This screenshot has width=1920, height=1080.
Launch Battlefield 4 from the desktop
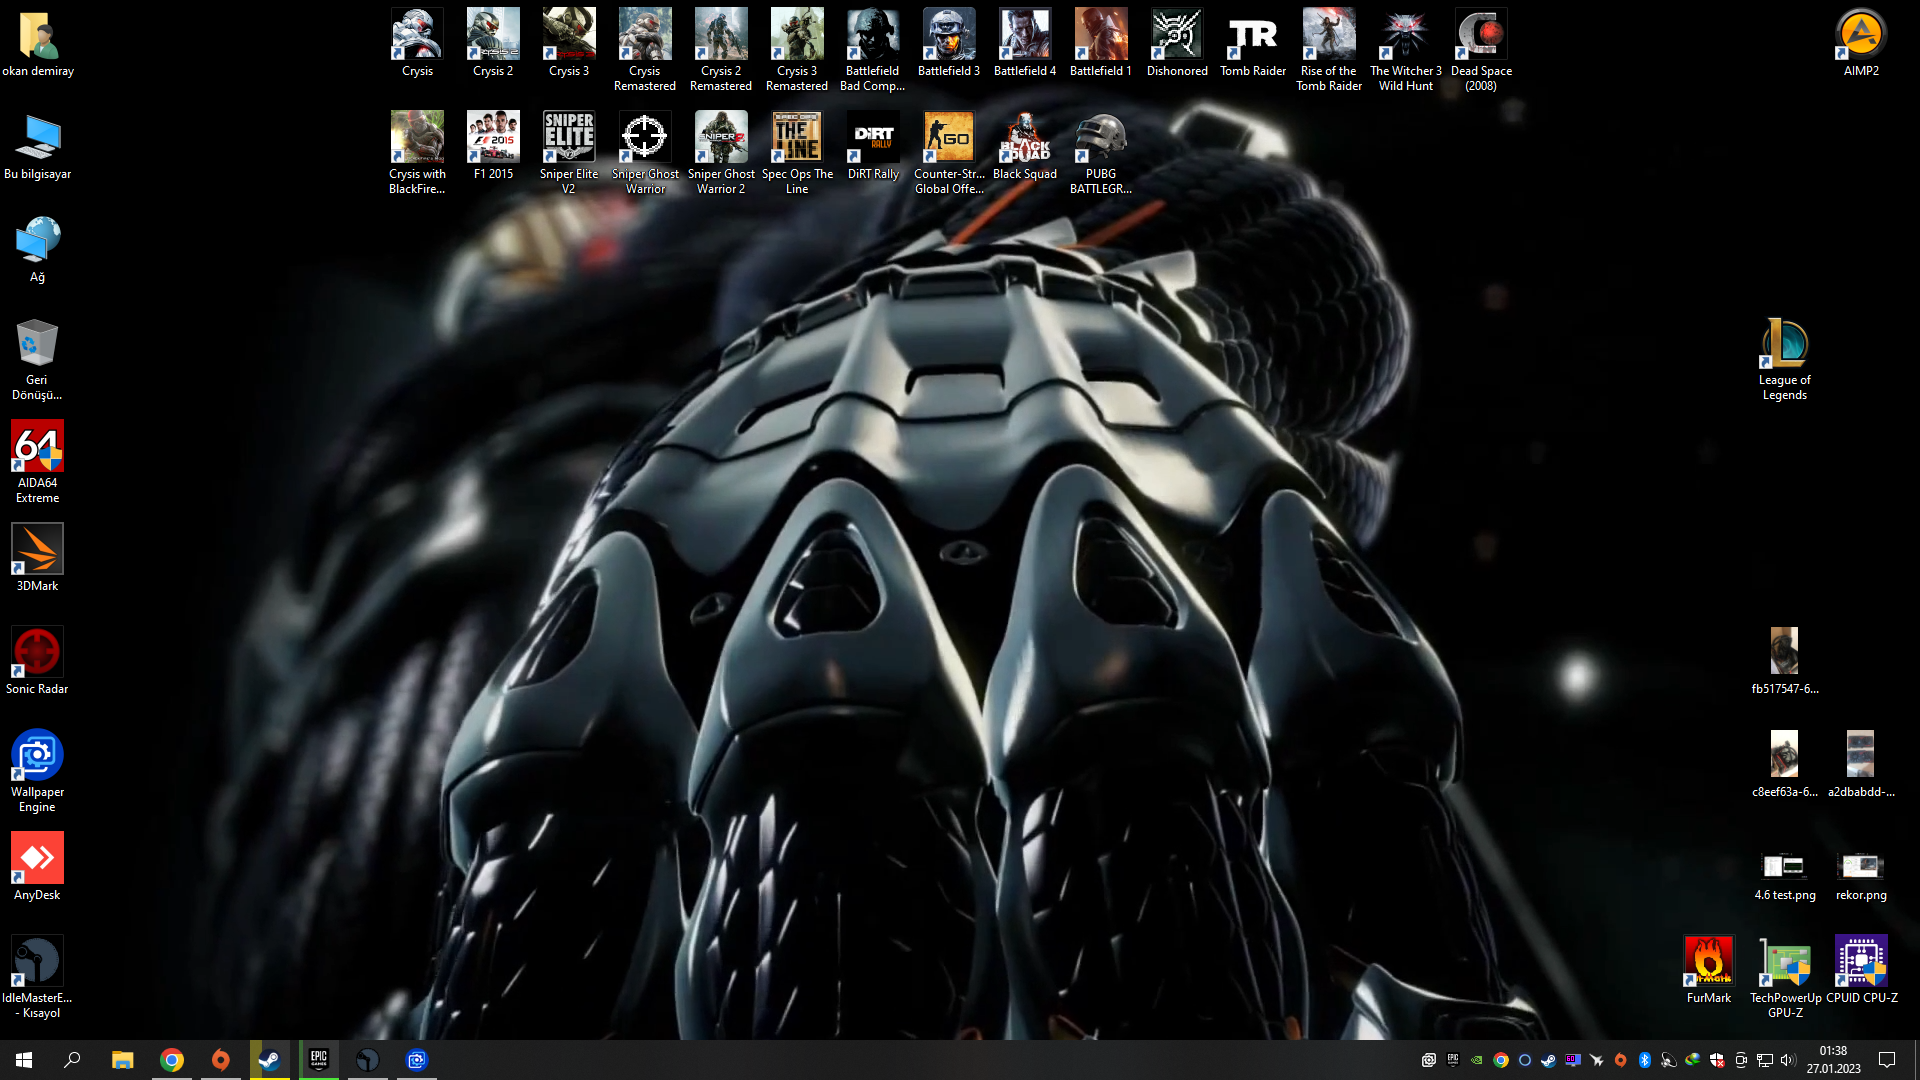[1025, 35]
